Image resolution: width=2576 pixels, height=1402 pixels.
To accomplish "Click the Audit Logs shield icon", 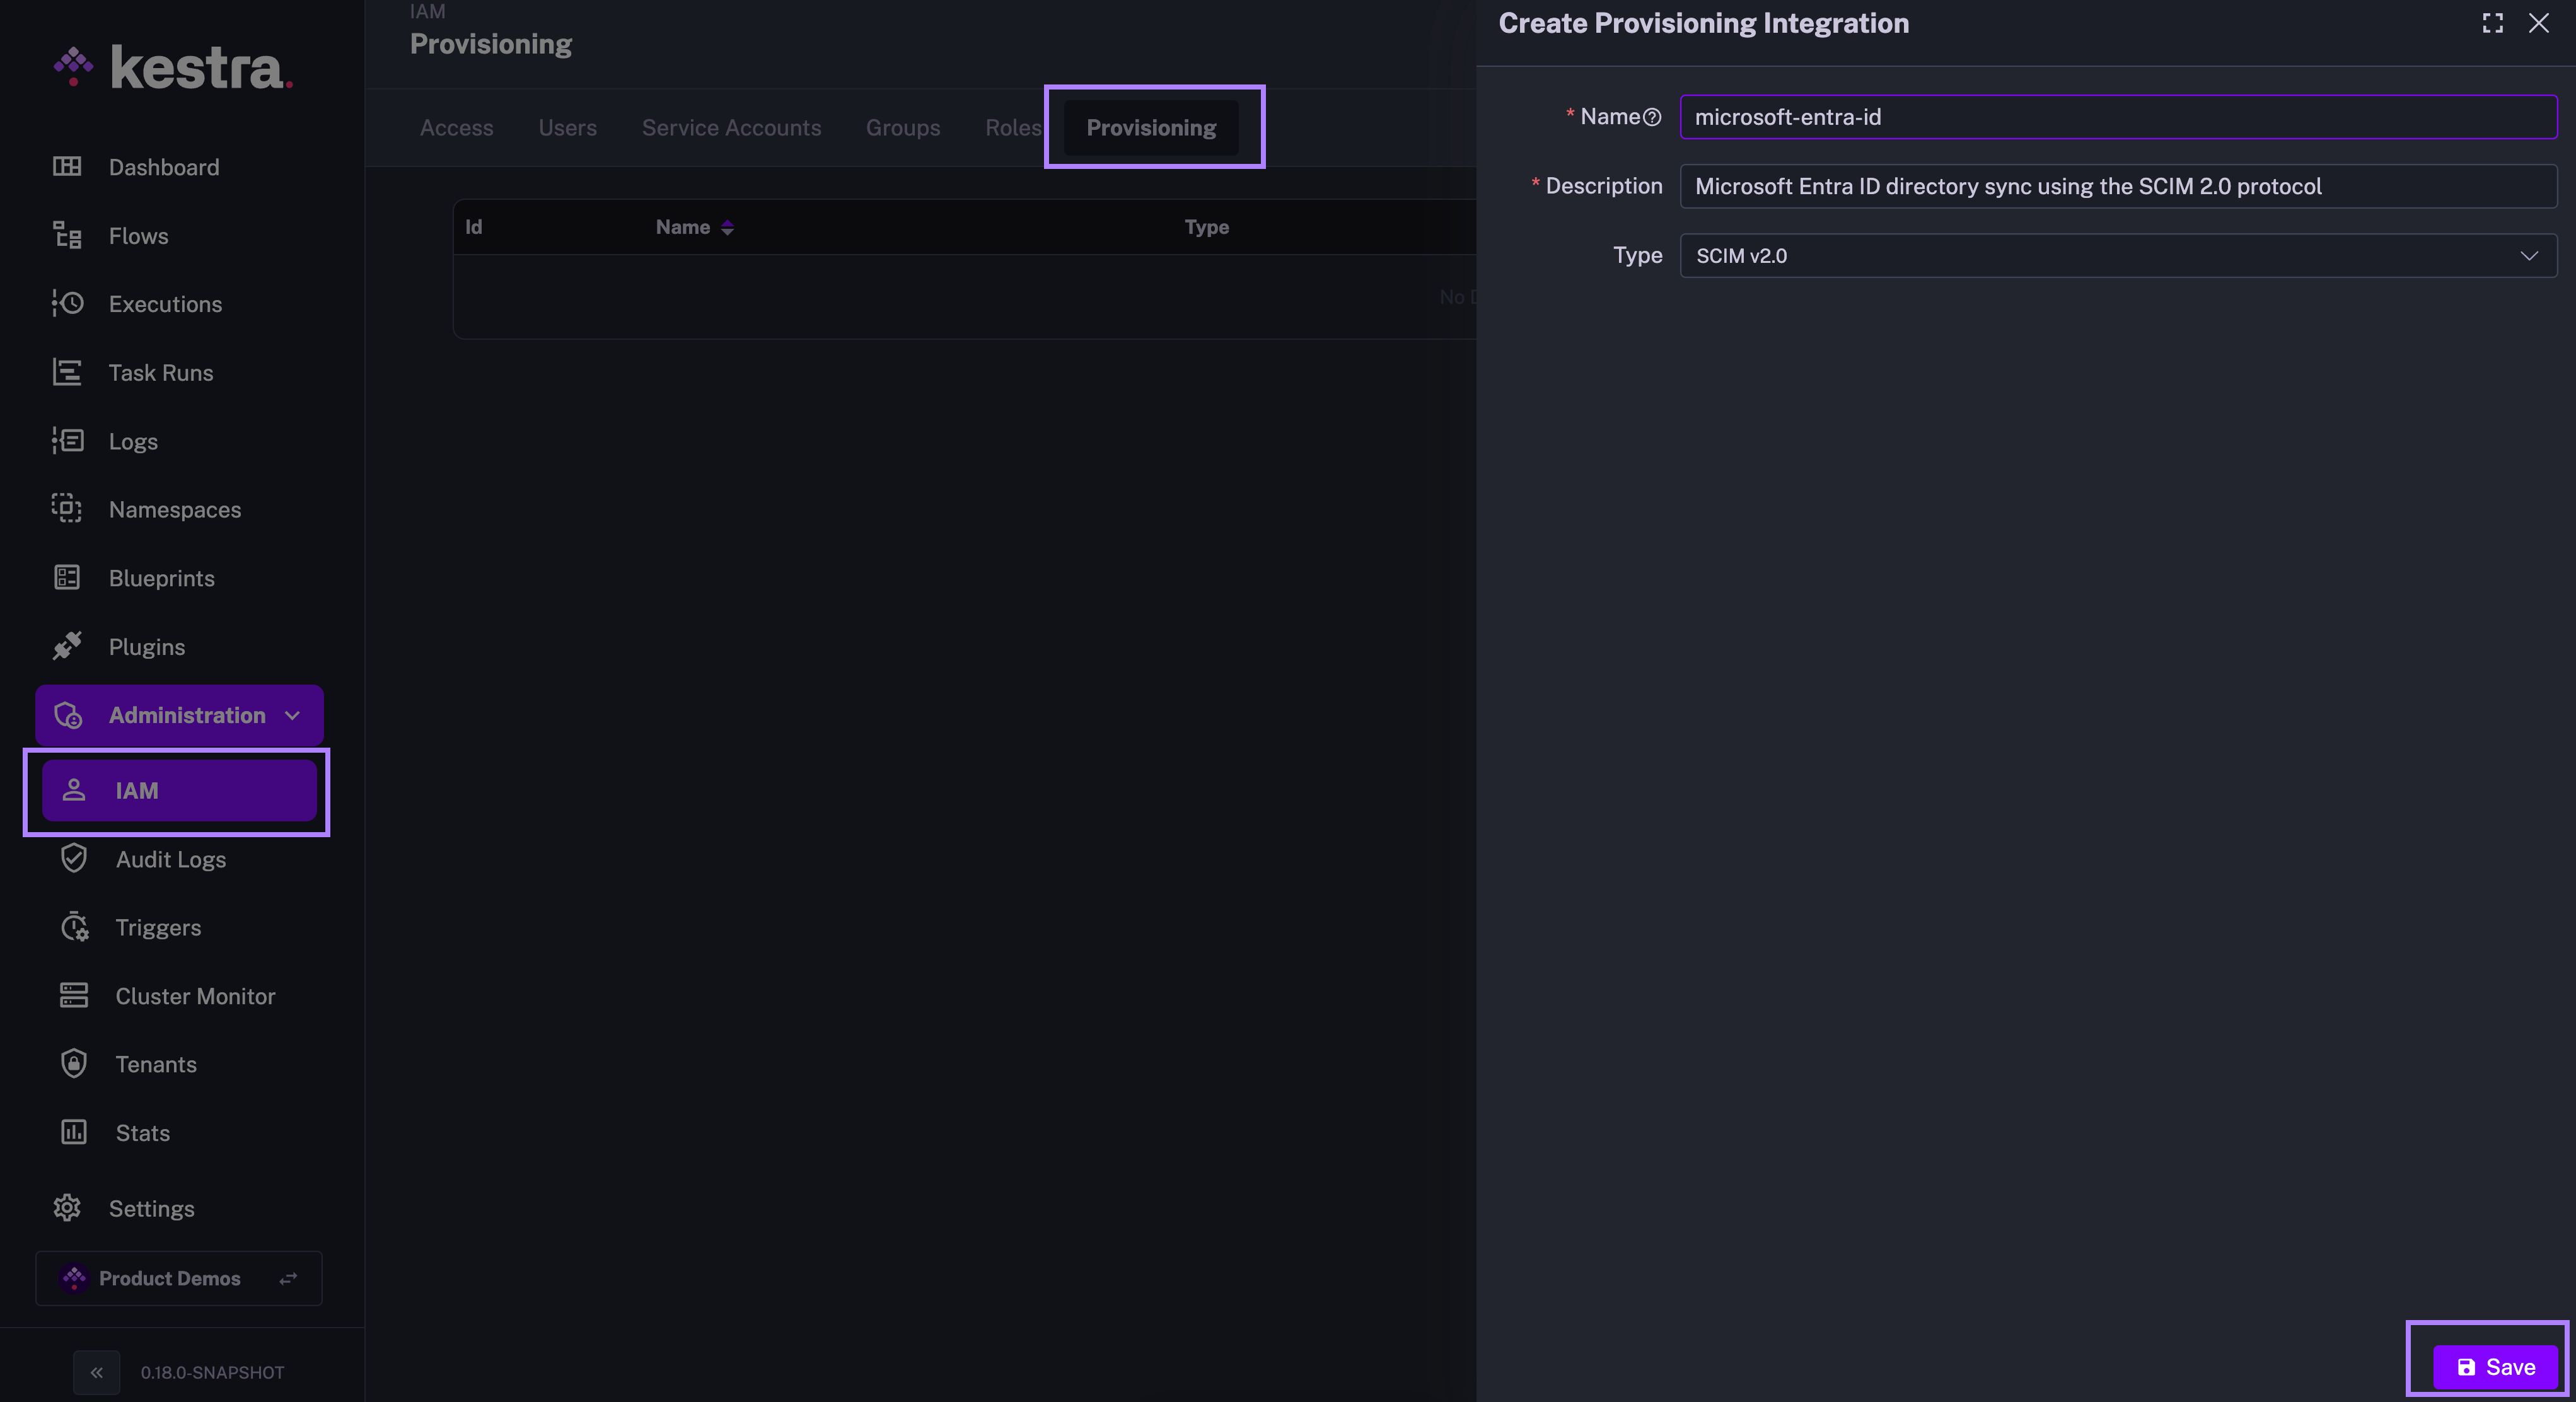I will pyautogui.click(x=74, y=858).
